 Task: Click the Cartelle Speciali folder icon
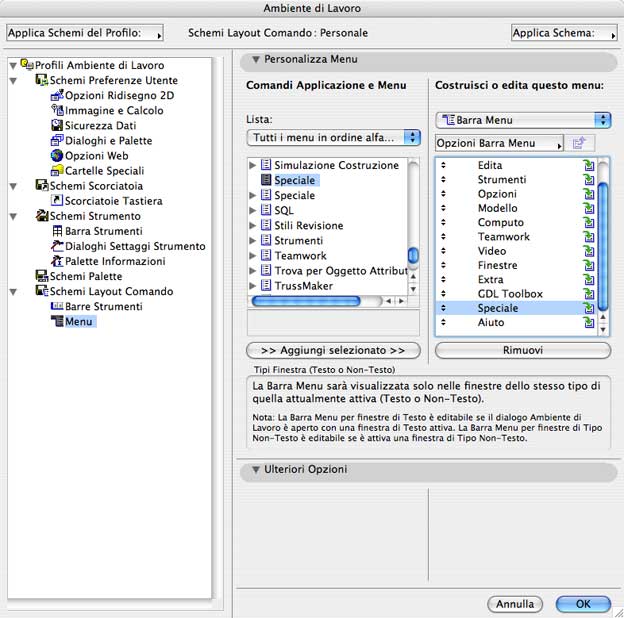57,171
